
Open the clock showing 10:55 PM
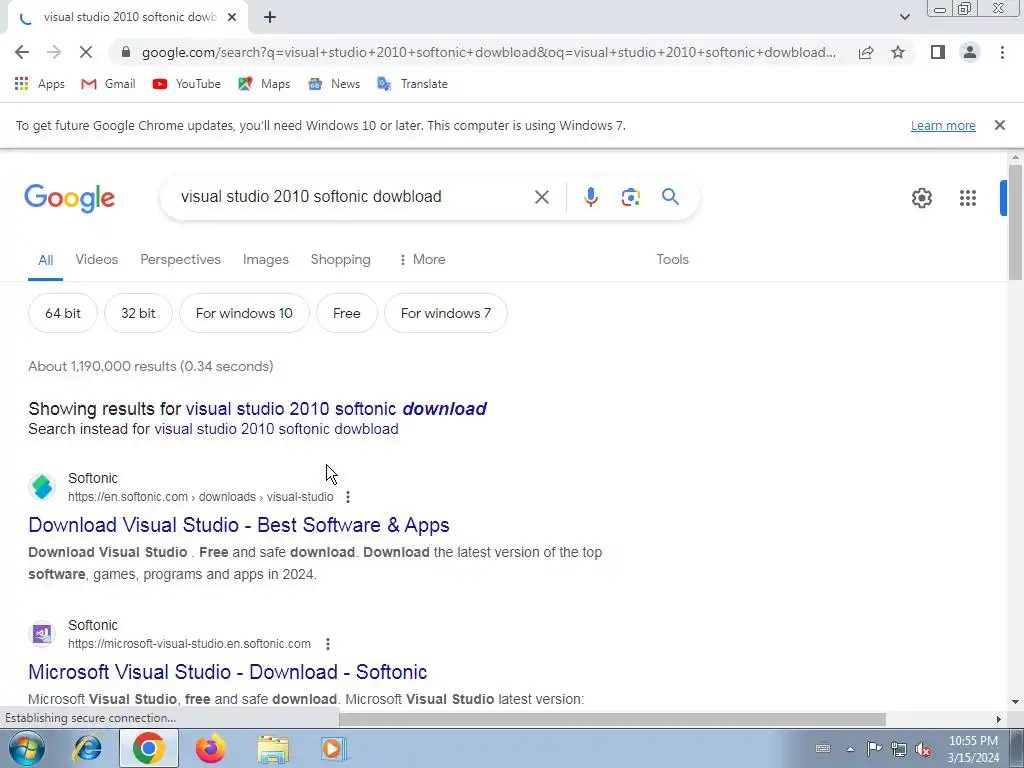click(x=973, y=749)
